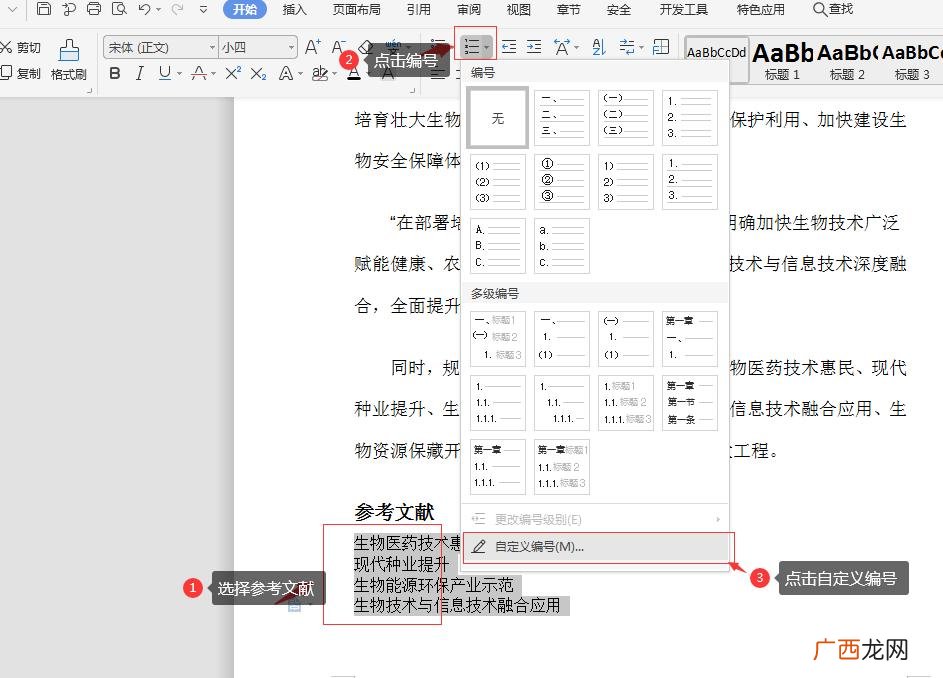Apply the 标题 1 heading style
This screenshot has width=943, height=678.
tap(782, 60)
